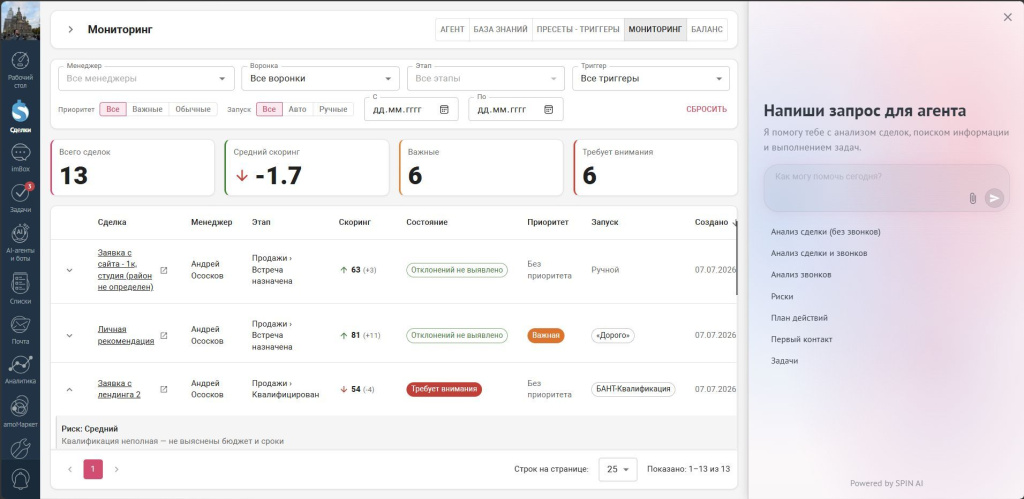Click the paperclip attach icon

[x=972, y=198]
